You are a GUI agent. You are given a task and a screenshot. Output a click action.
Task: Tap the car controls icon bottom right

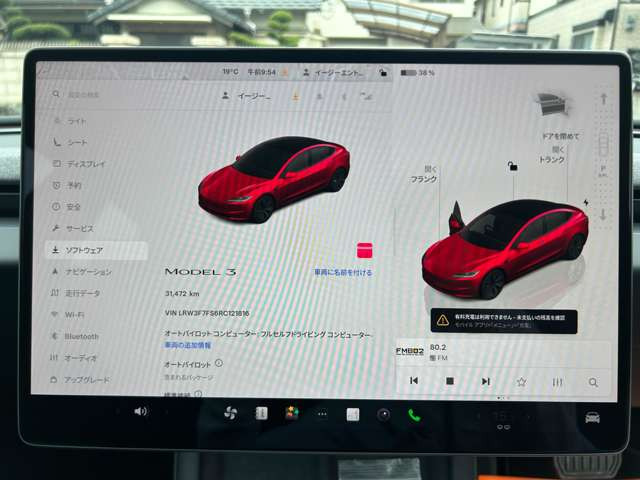tap(592, 417)
